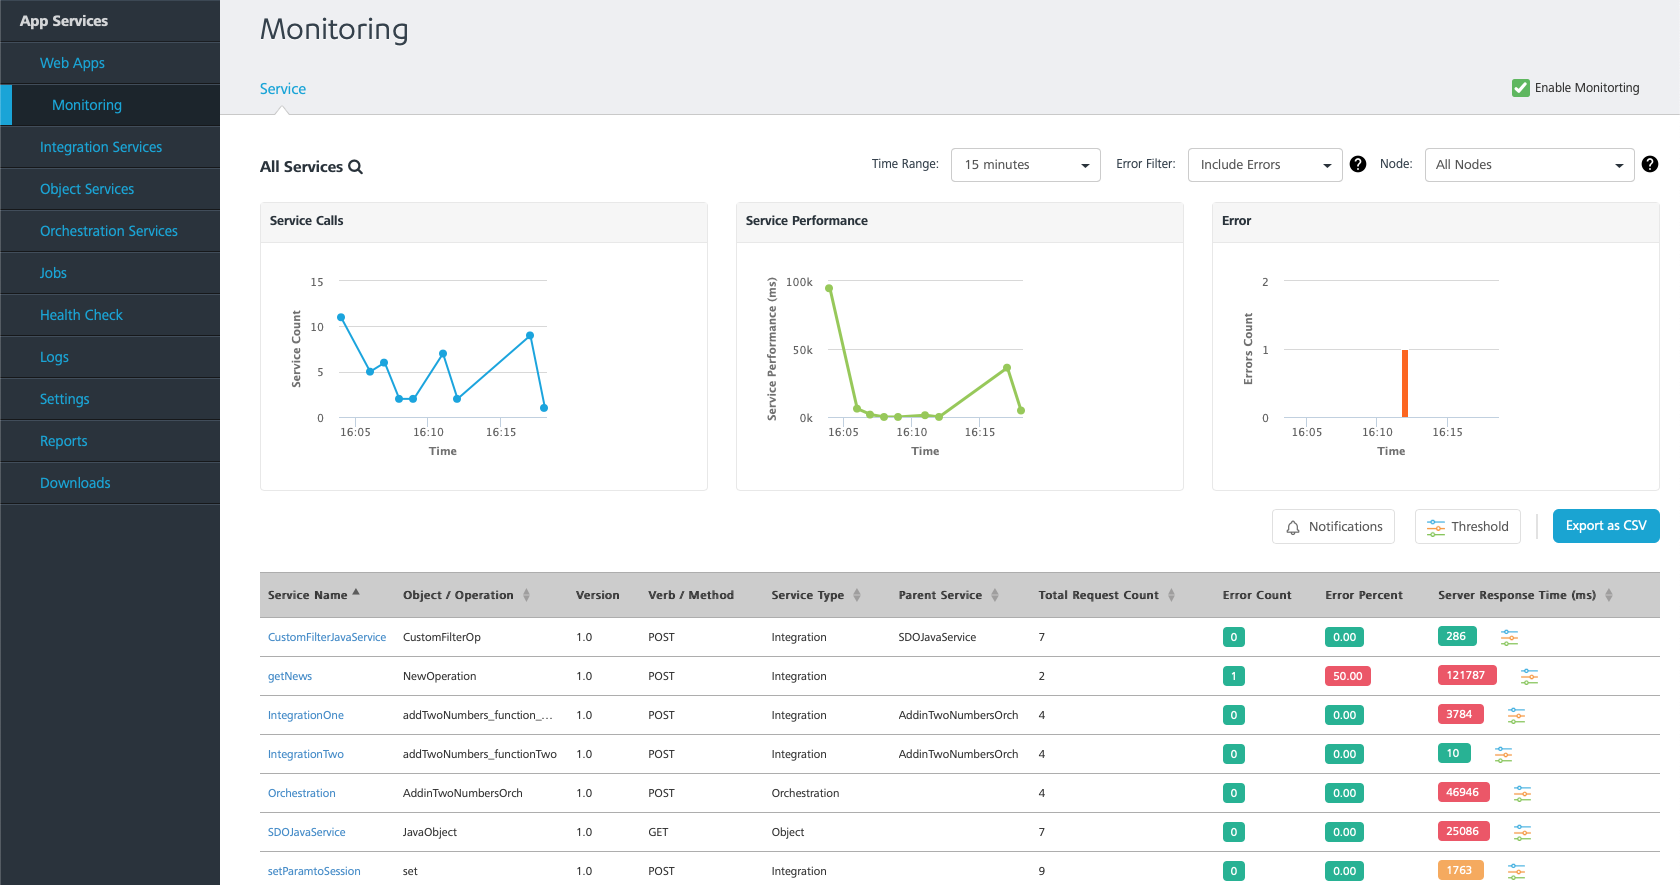Click the Export as CSV button
This screenshot has height=885, width=1680.
click(x=1606, y=526)
